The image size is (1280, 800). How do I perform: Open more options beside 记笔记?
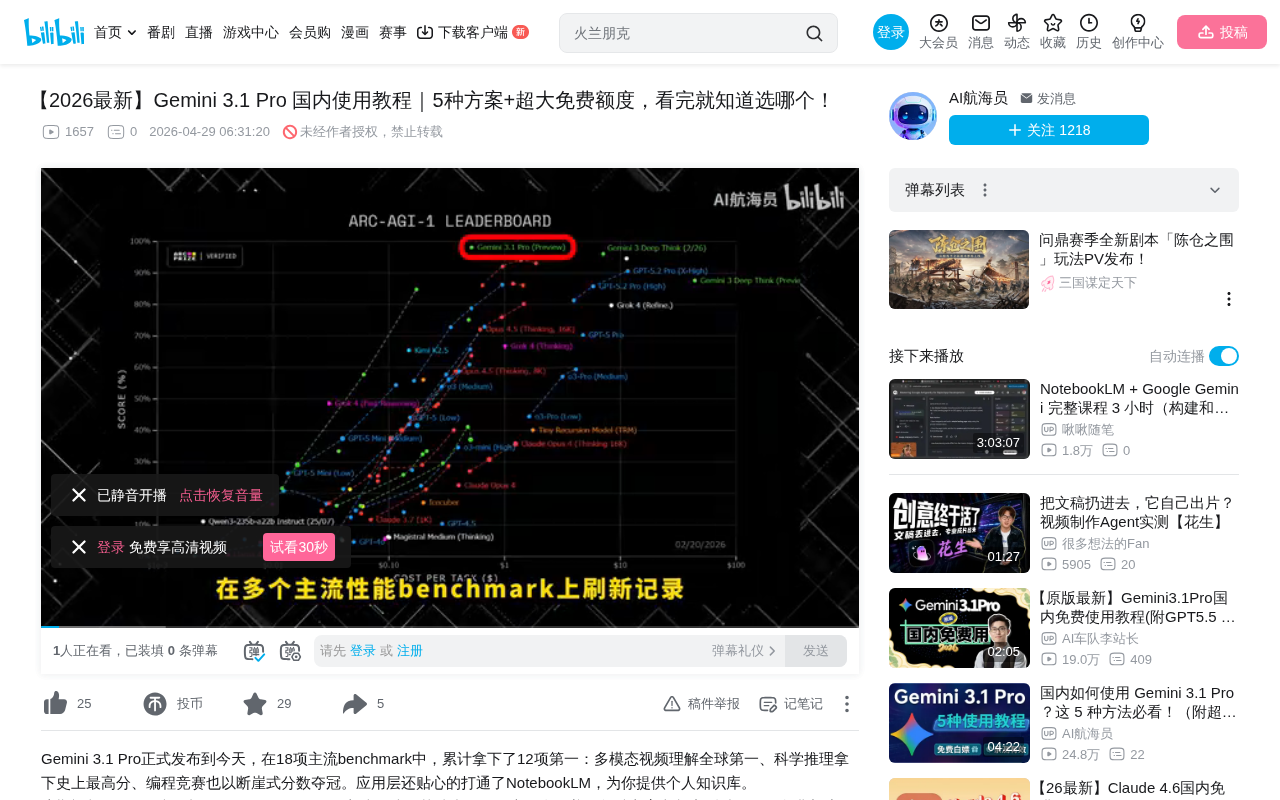pos(847,704)
